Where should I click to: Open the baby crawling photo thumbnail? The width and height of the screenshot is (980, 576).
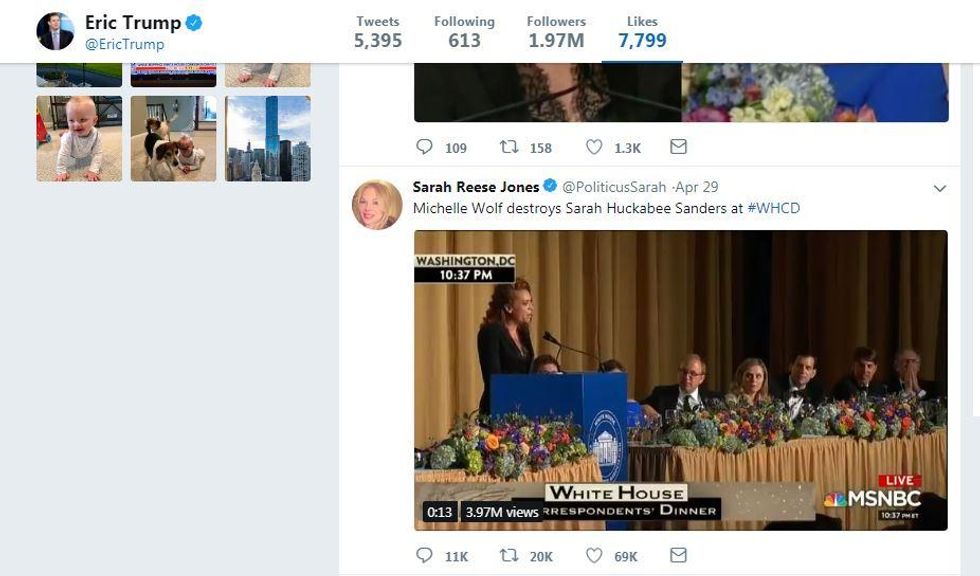tap(79, 138)
